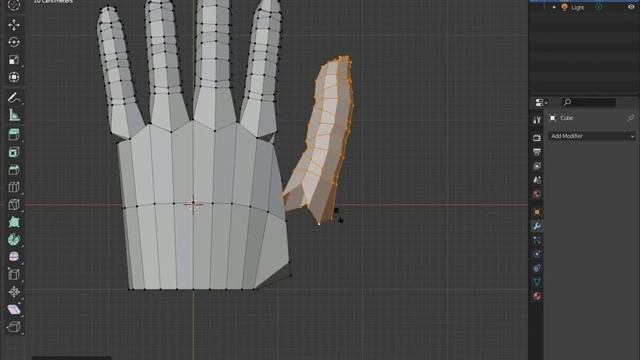
Task: Click the Cube object icon in properties
Action: [553, 118]
